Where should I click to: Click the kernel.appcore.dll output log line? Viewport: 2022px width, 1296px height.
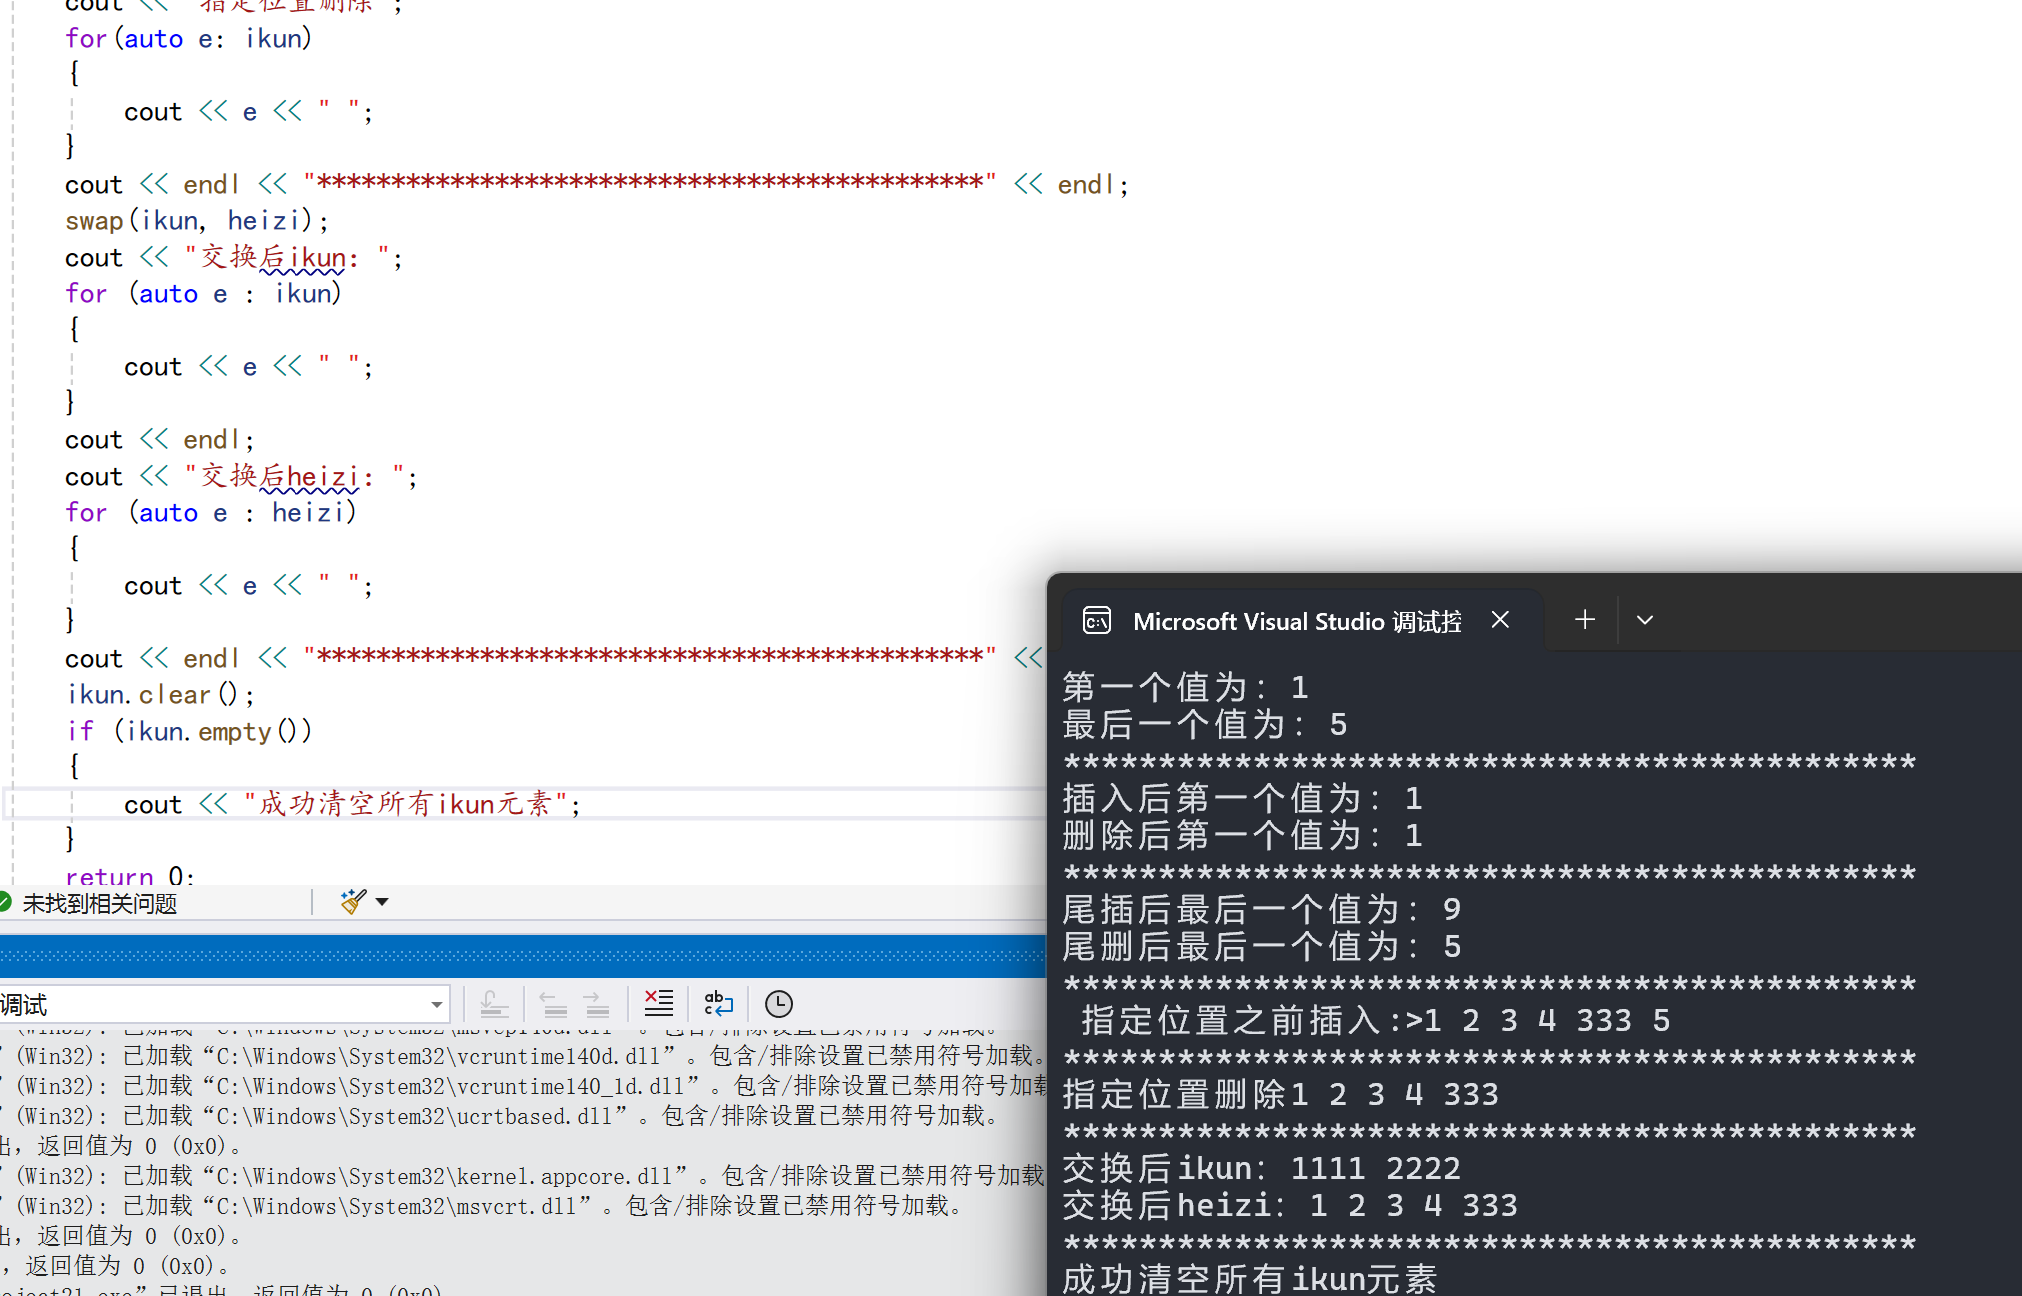[522, 1176]
